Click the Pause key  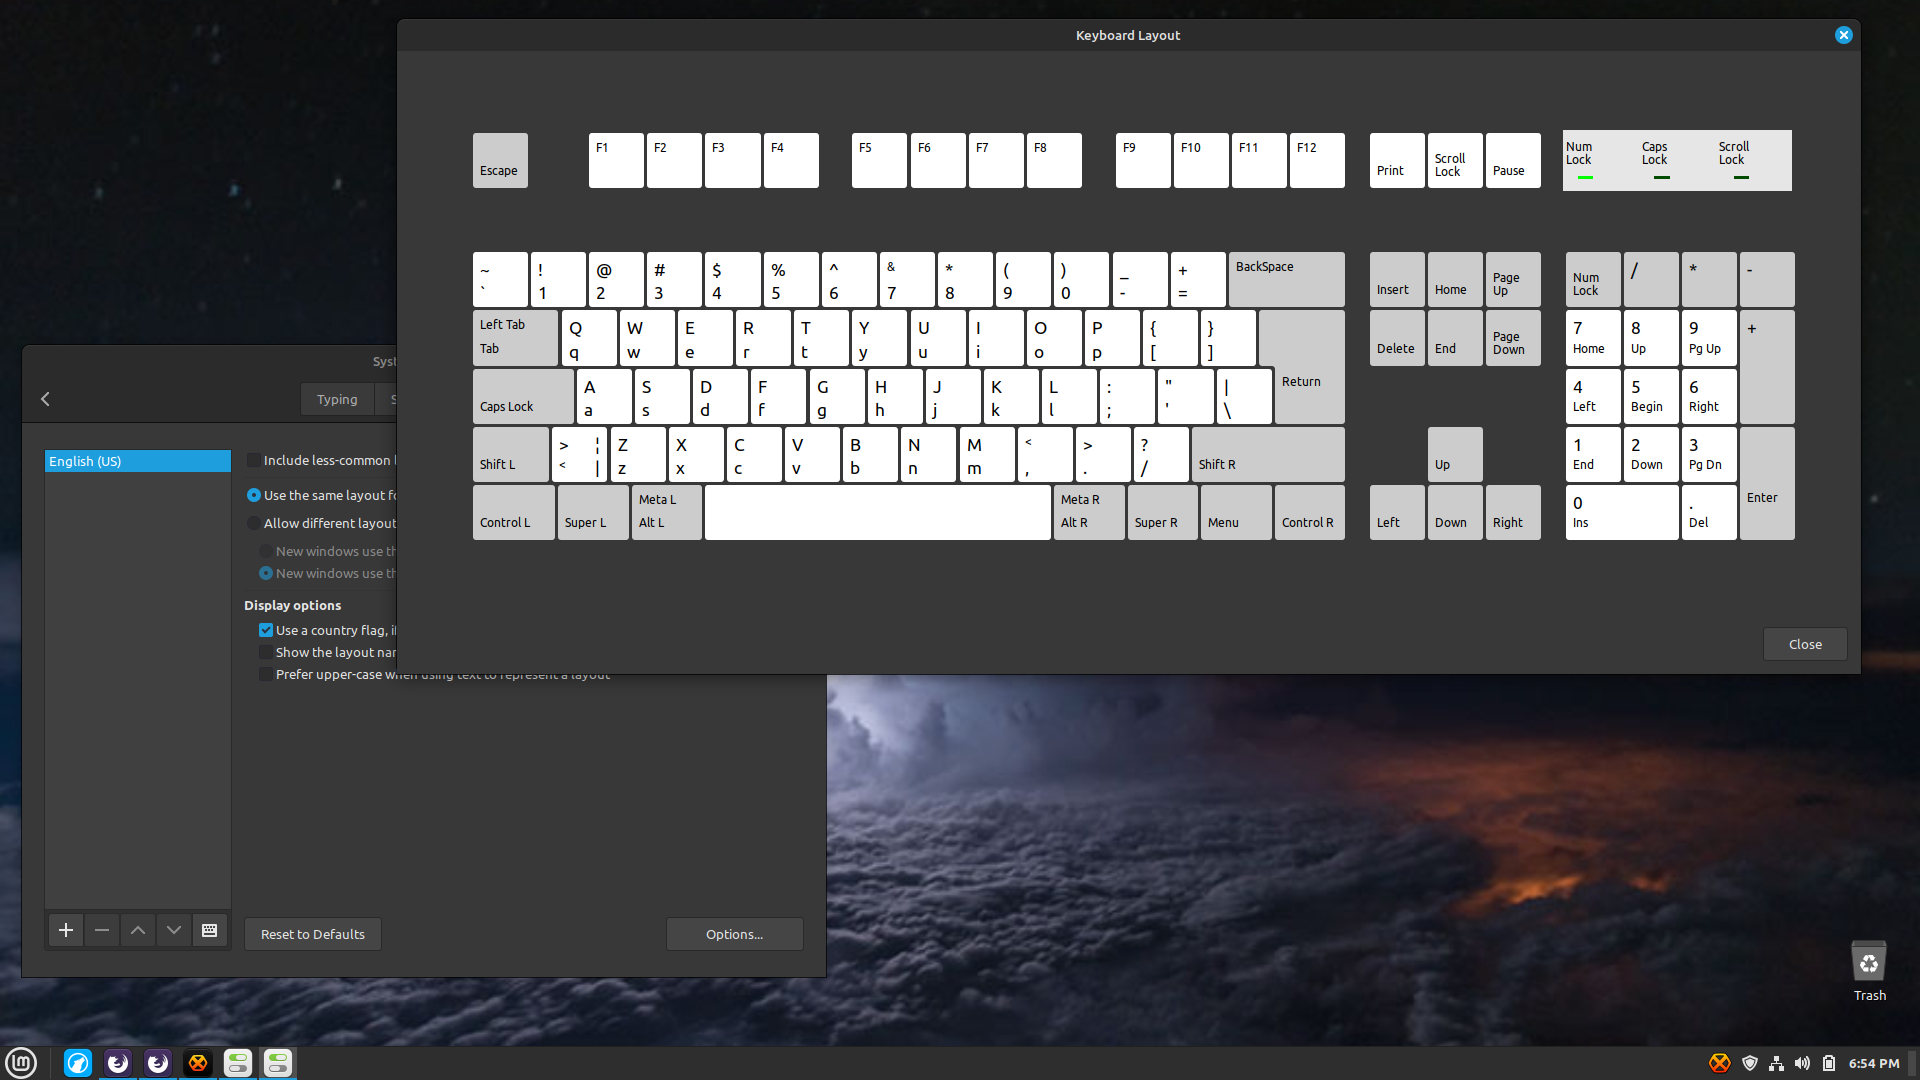point(1513,160)
